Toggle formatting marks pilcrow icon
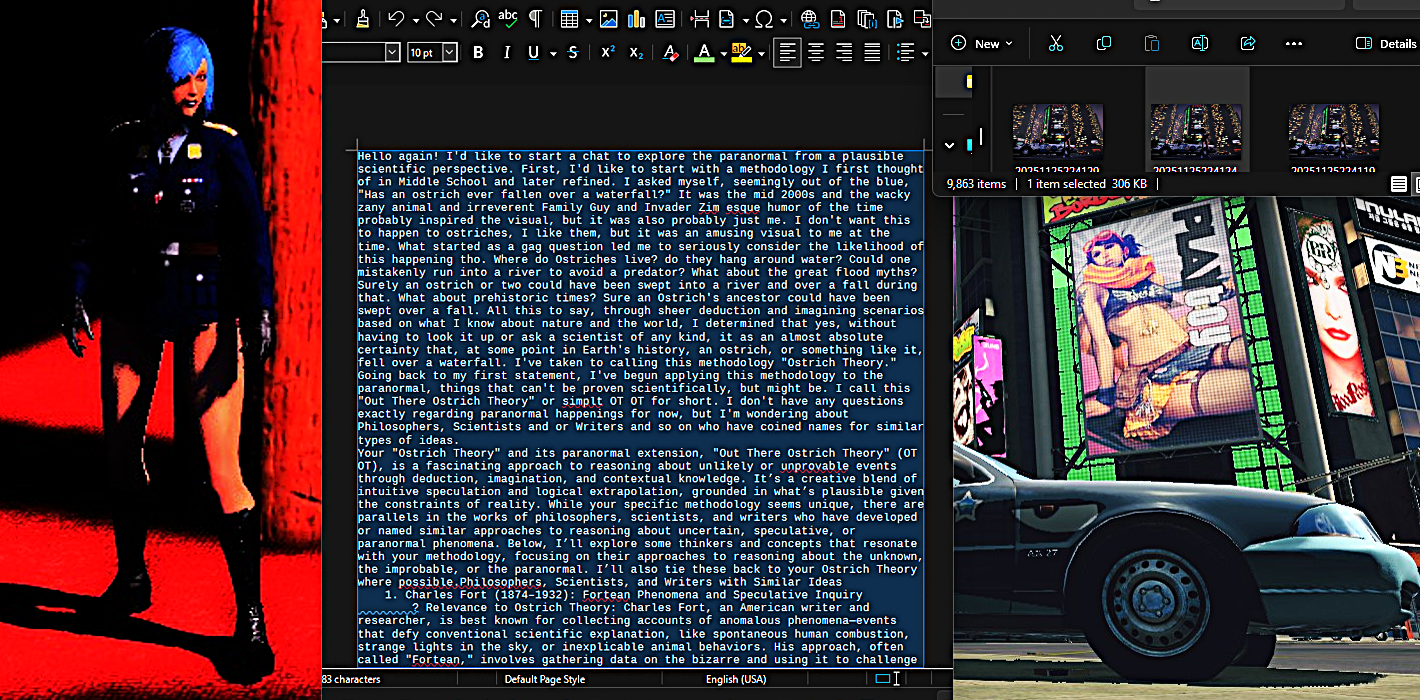The image size is (1420, 700). click(535, 18)
